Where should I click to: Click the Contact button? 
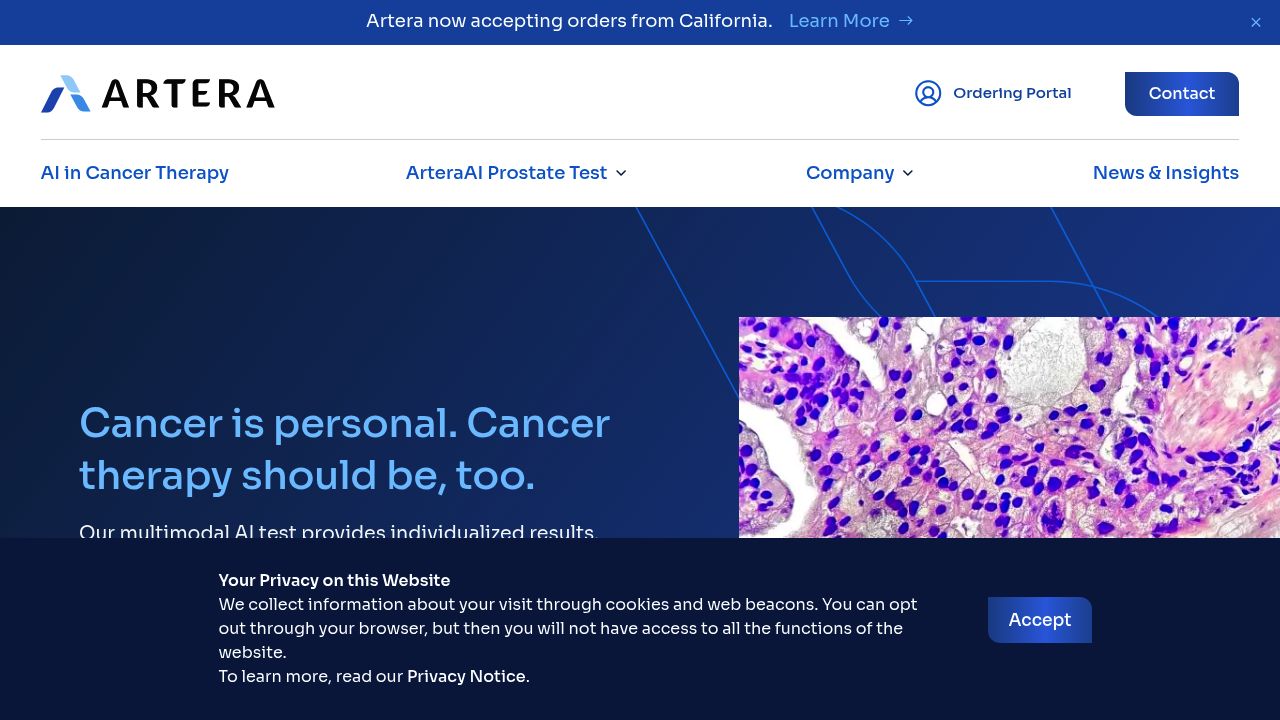click(x=1182, y=94)
